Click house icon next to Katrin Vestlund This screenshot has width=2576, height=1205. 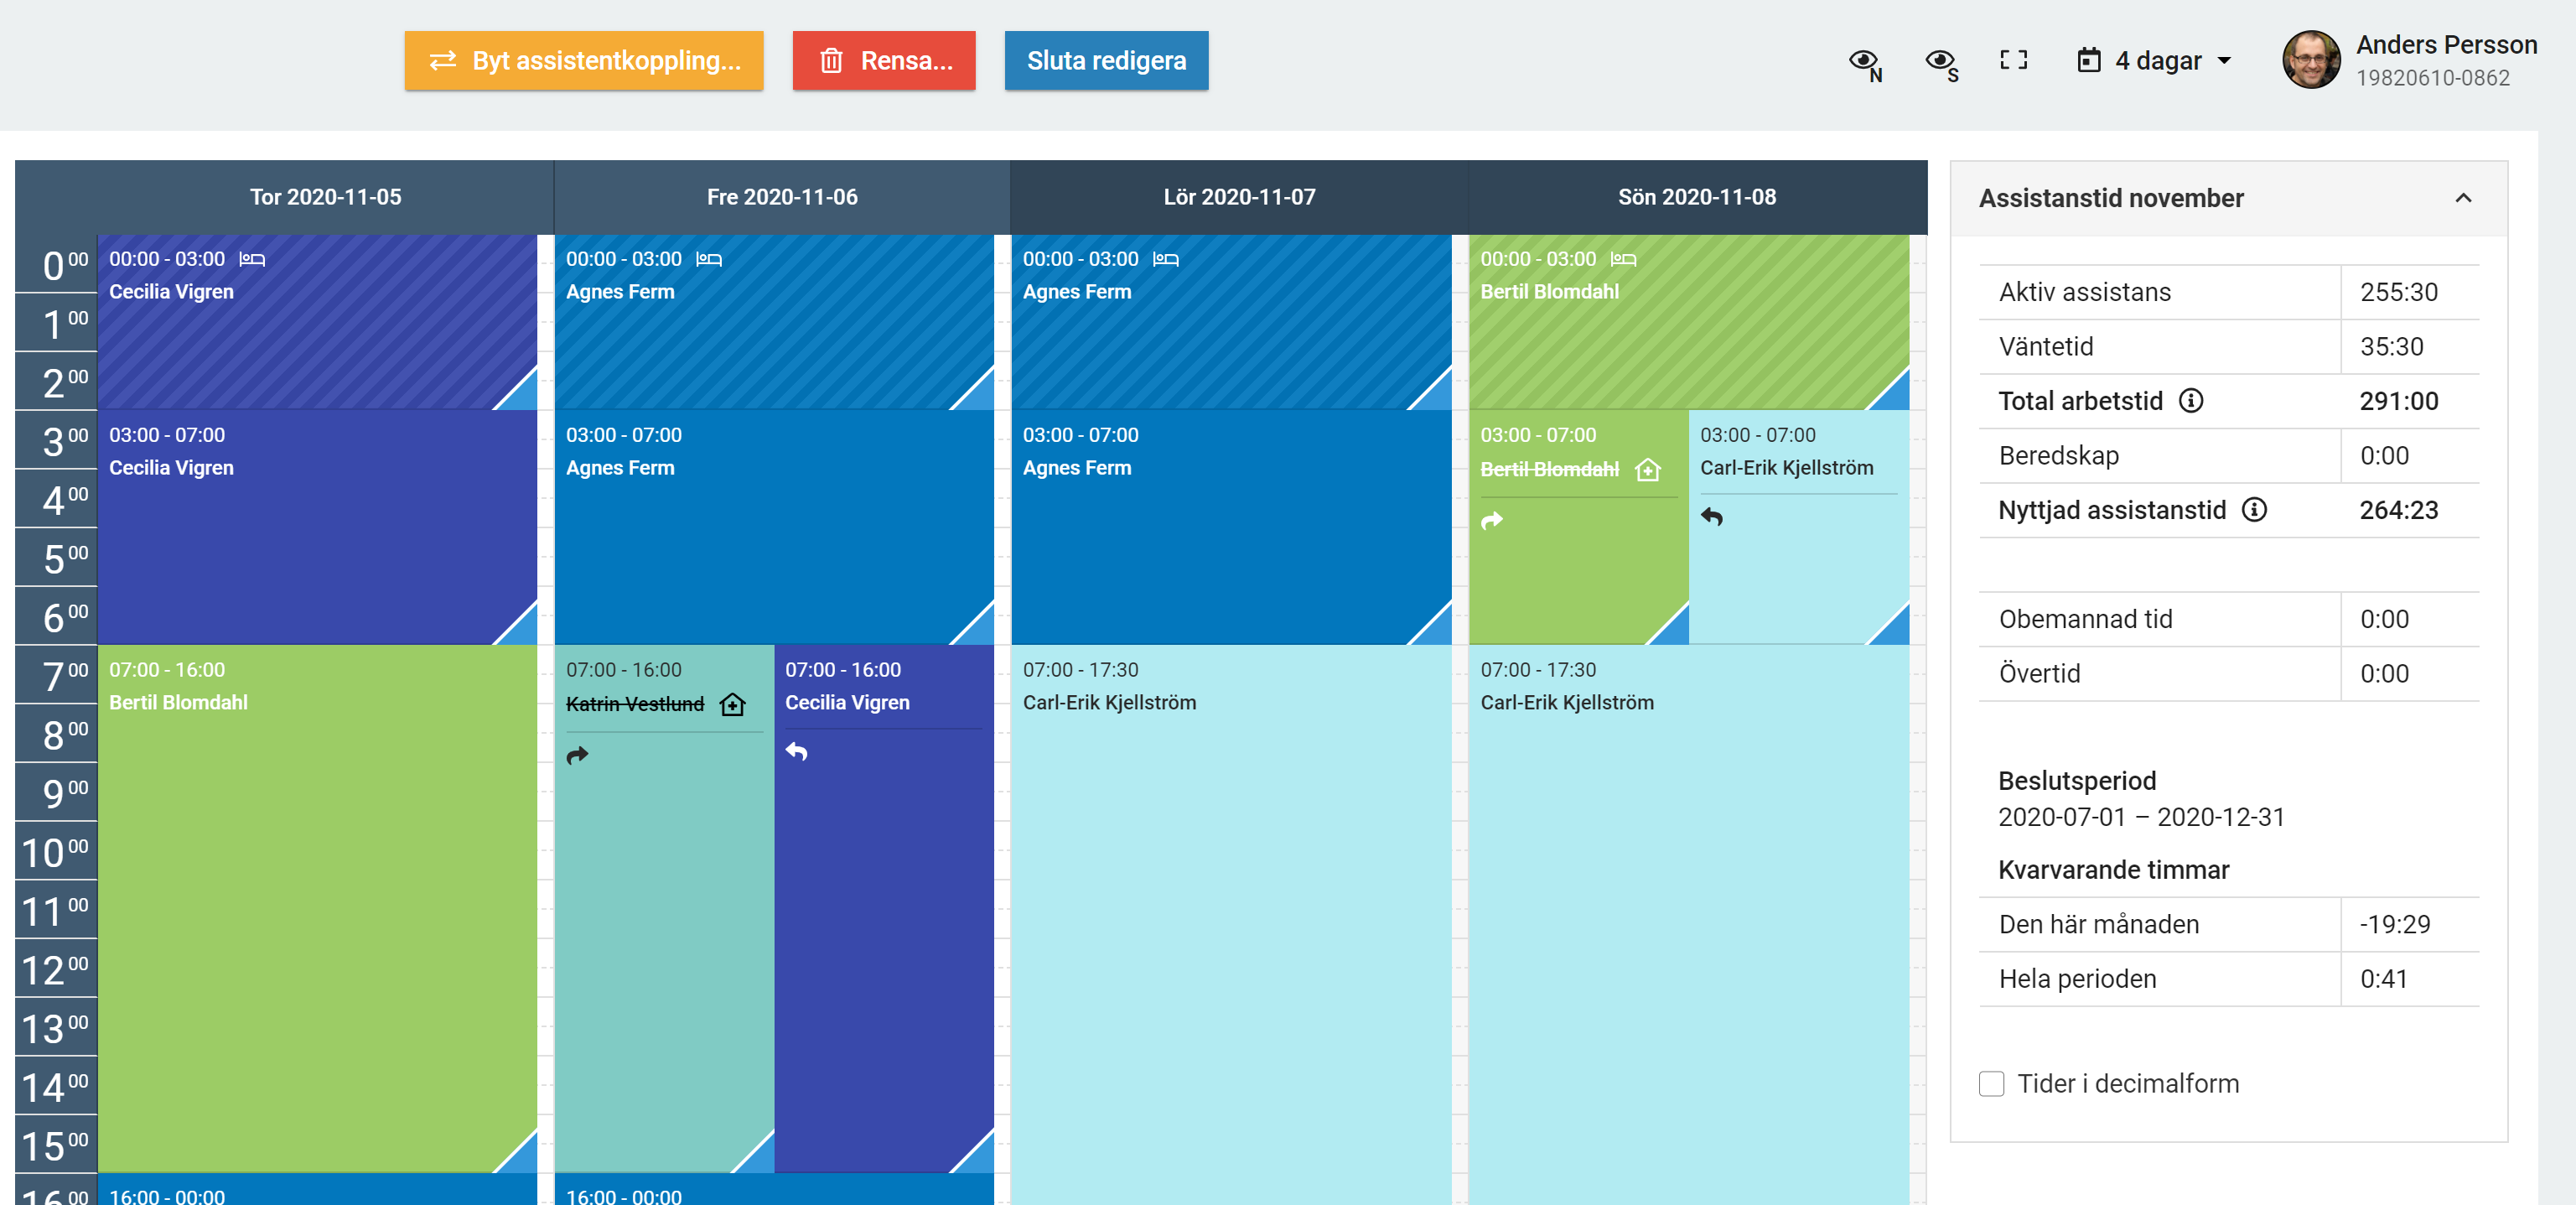click(733, 704)
